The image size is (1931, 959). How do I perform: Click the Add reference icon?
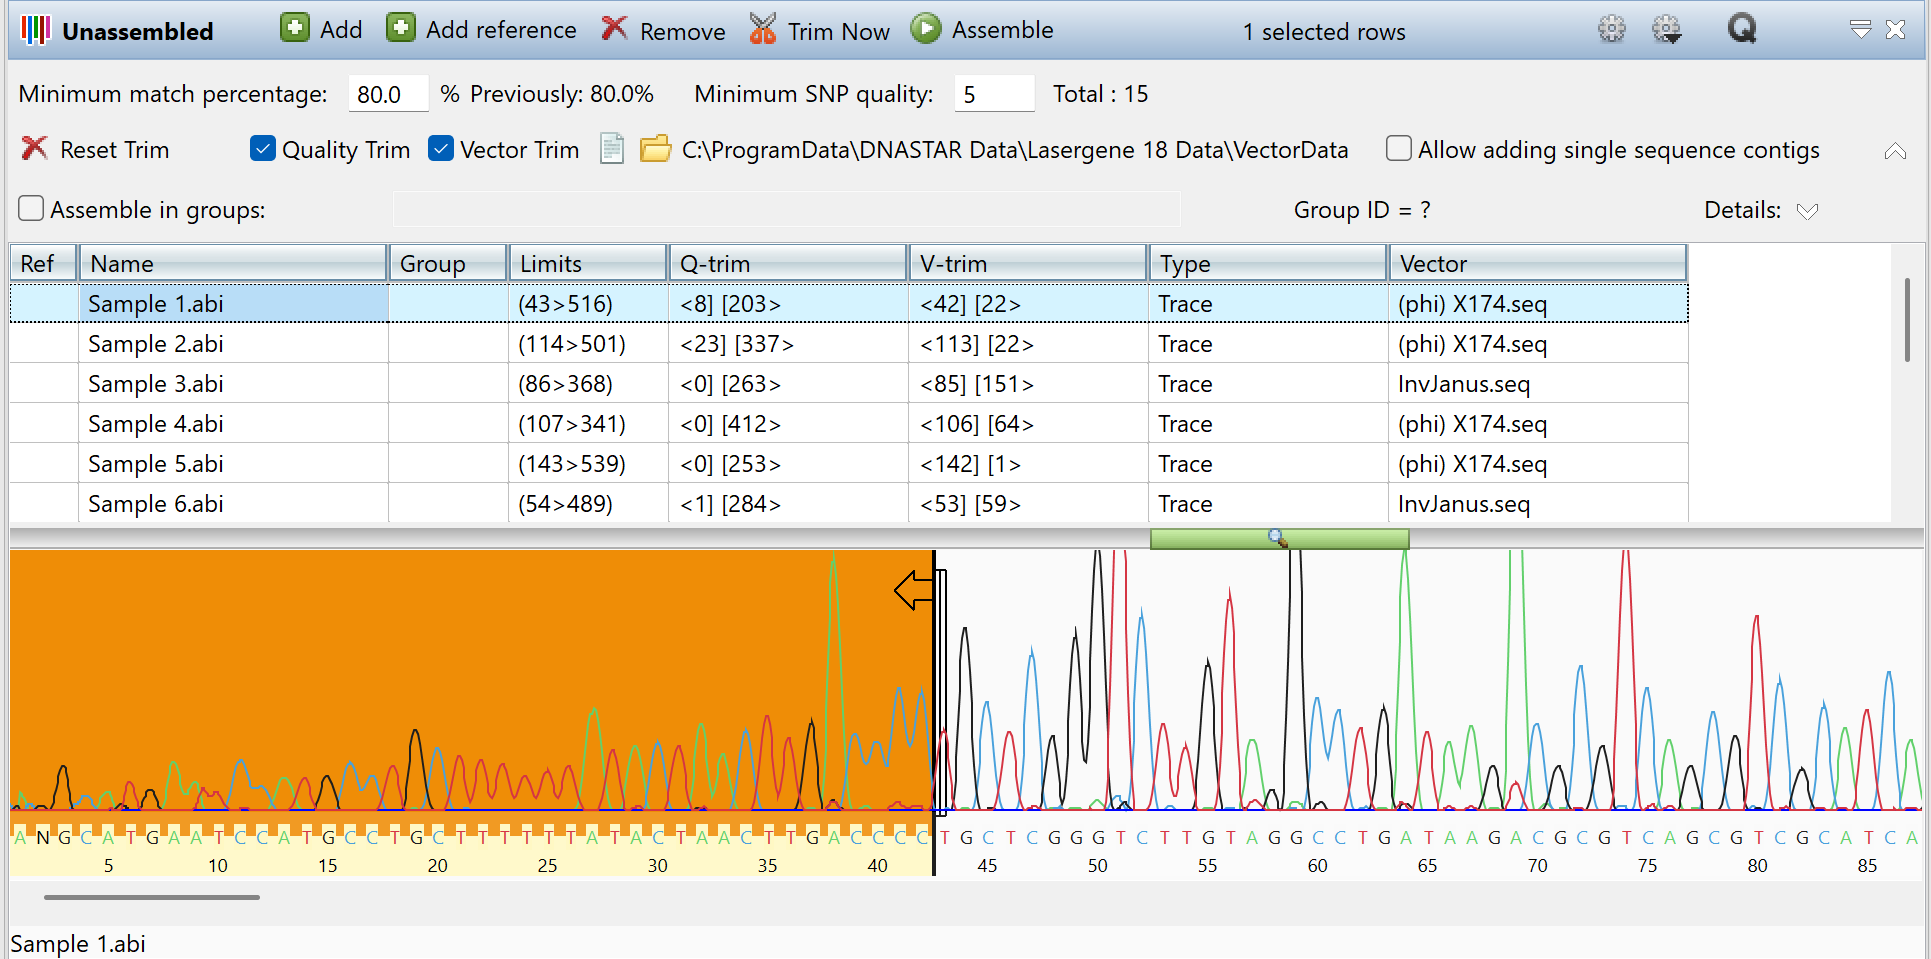400,28
